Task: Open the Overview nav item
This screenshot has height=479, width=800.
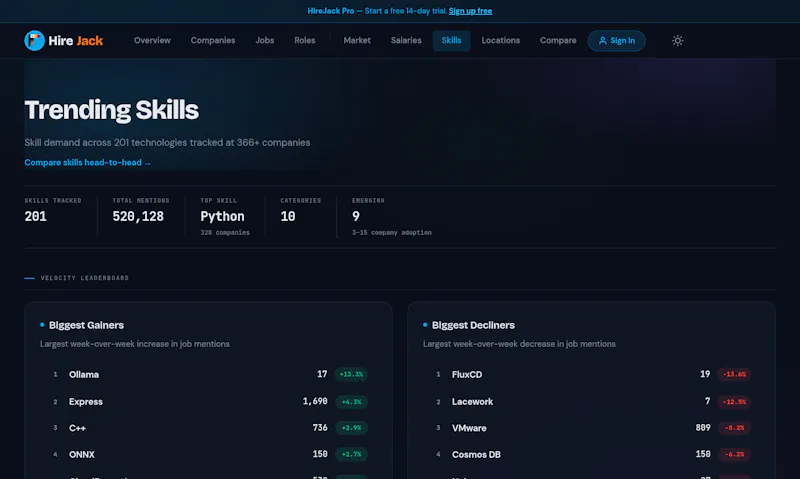Action: click(152, 40)
